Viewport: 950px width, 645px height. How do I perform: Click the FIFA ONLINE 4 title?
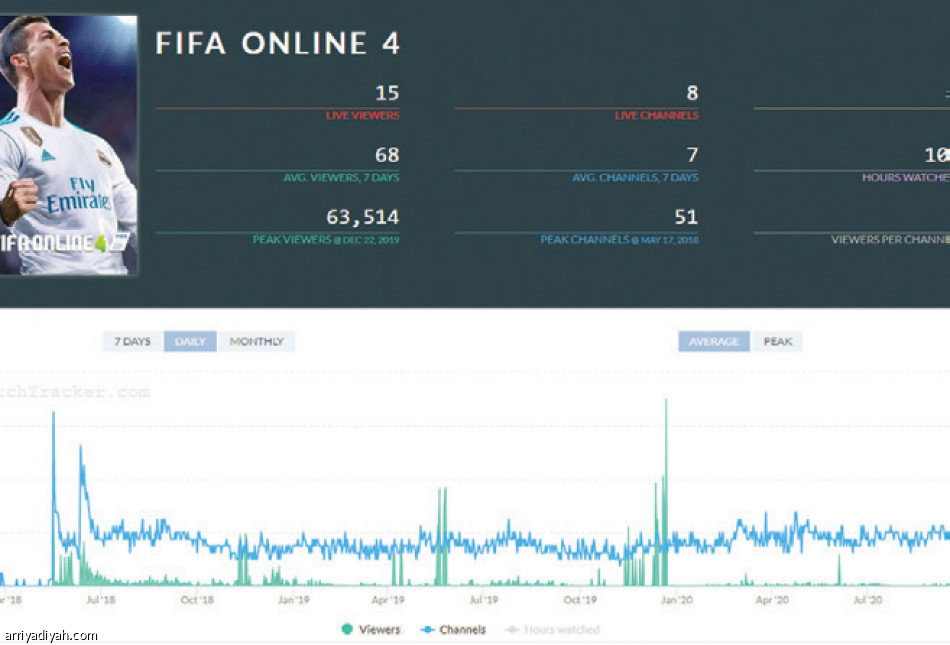click(x=277, y=44)
